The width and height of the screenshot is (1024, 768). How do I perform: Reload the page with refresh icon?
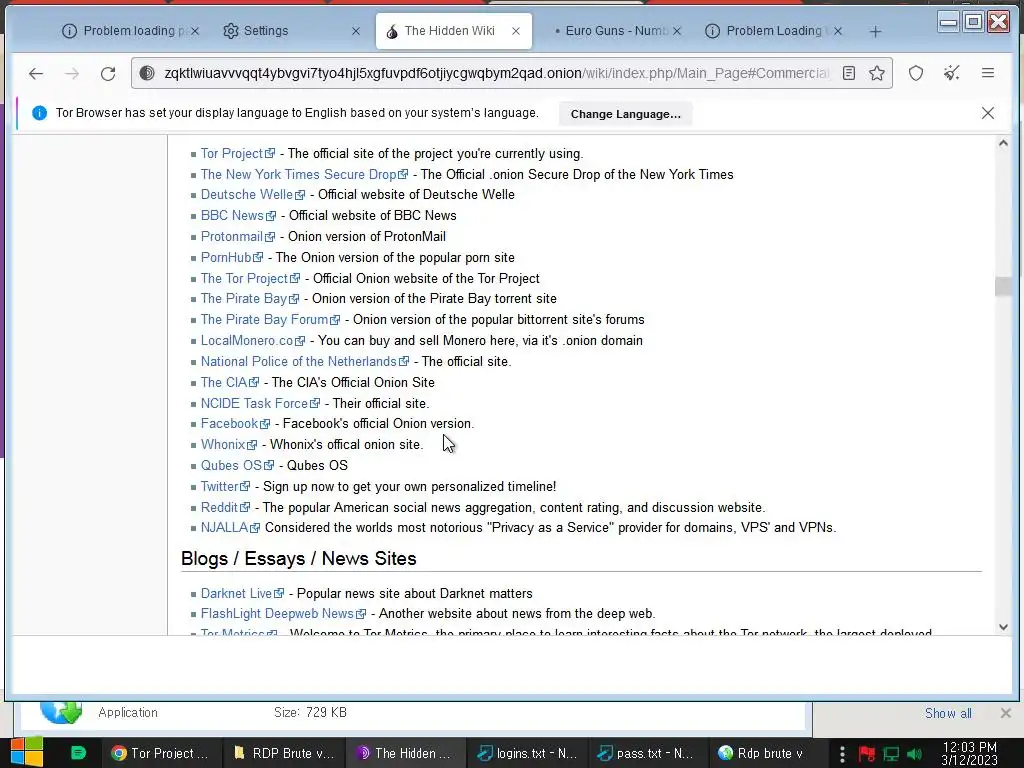pos(108,74)
